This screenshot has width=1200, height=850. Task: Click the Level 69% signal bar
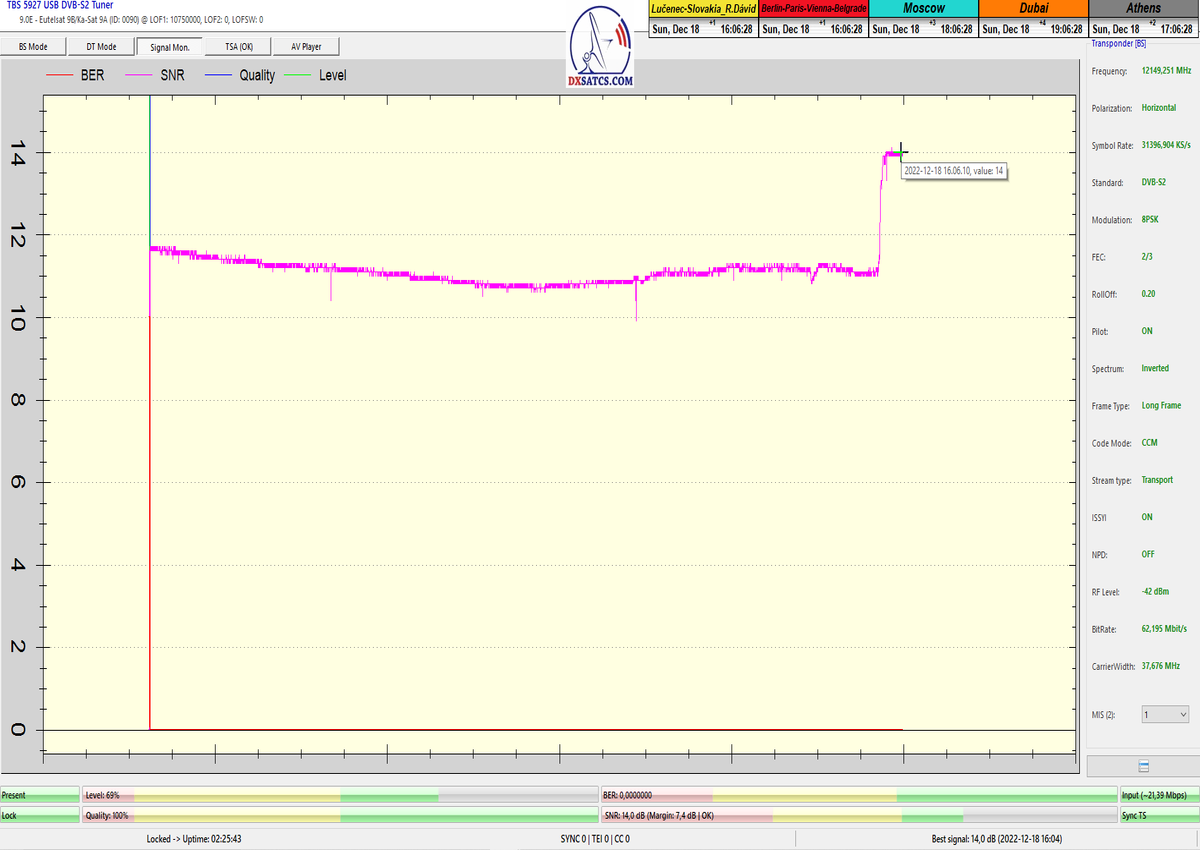coord(340,795)
